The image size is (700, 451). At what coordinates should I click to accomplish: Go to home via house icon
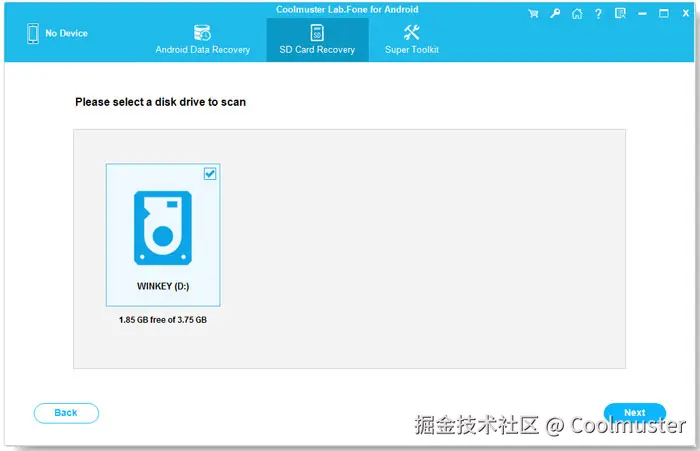coord(577,14)
